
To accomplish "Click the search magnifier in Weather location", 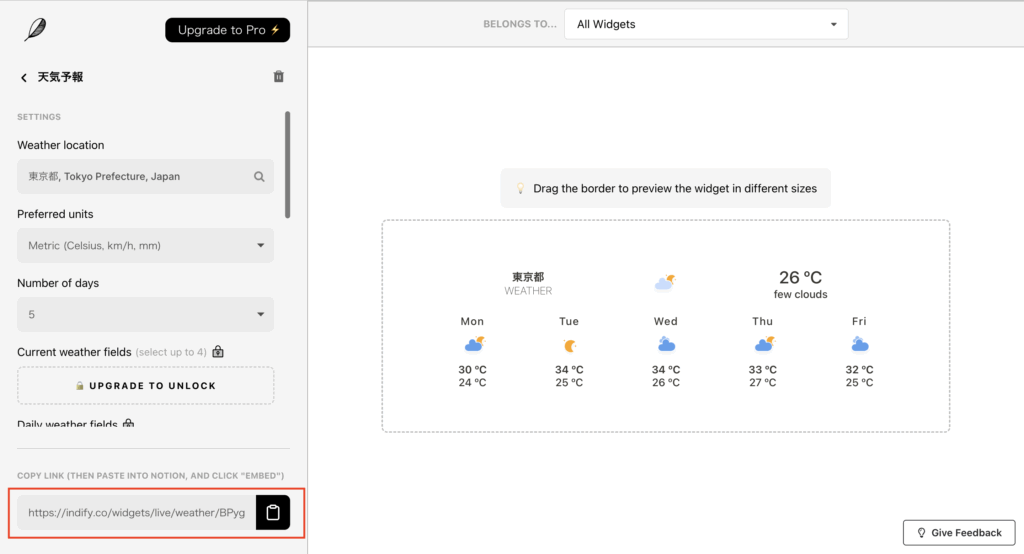I will coord(259,177).
